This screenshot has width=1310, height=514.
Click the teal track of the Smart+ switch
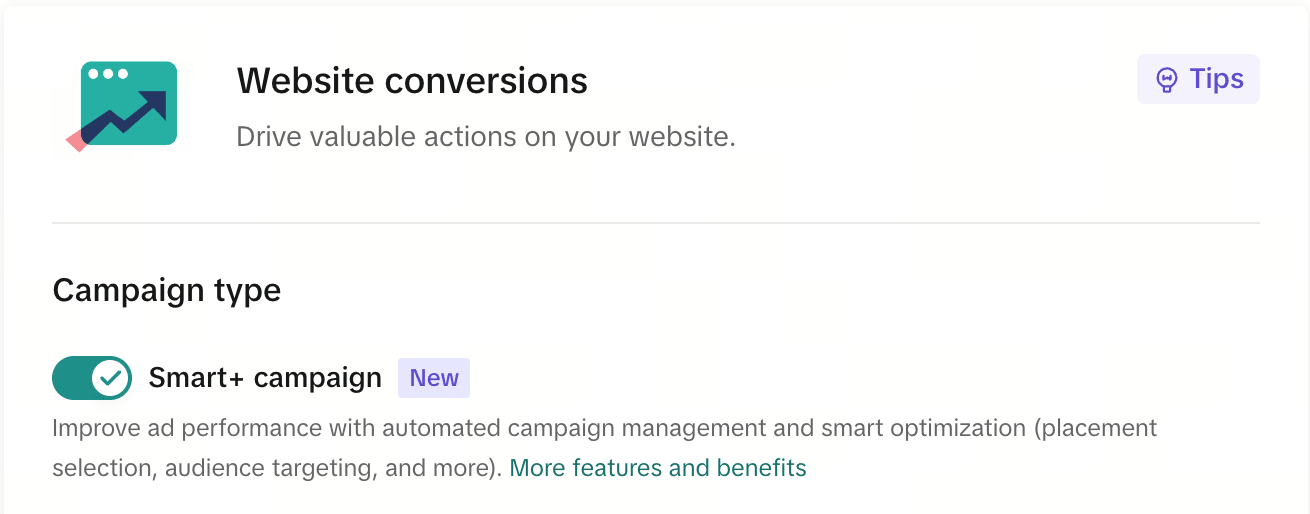(x=70, y=378)
